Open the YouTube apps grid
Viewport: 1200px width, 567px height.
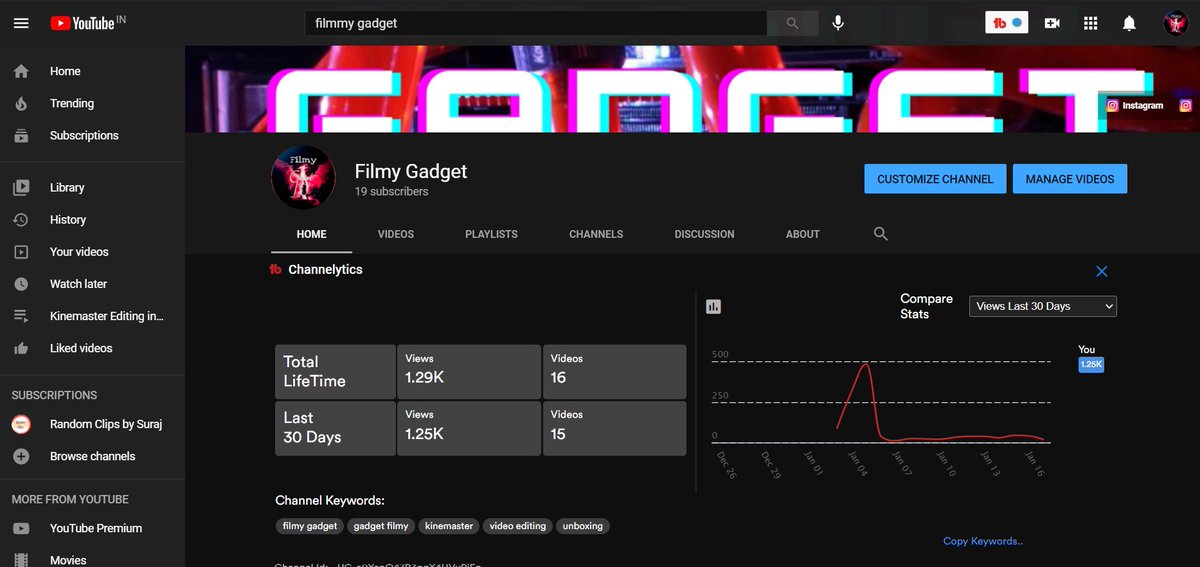pos(1091,23)
